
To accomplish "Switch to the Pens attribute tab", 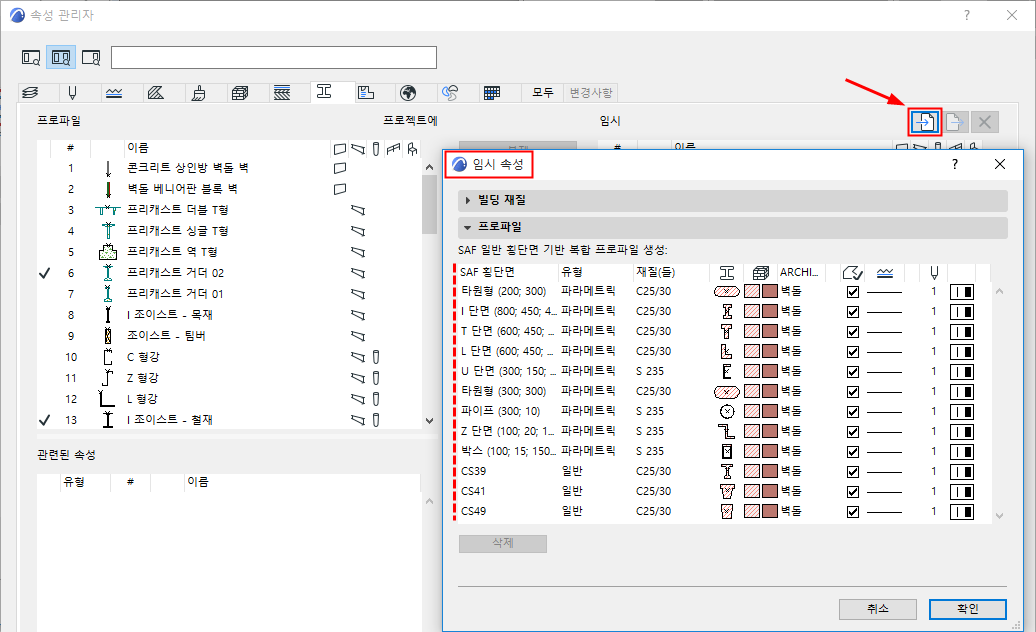I will pyautogui.click(x=73, y=92).
